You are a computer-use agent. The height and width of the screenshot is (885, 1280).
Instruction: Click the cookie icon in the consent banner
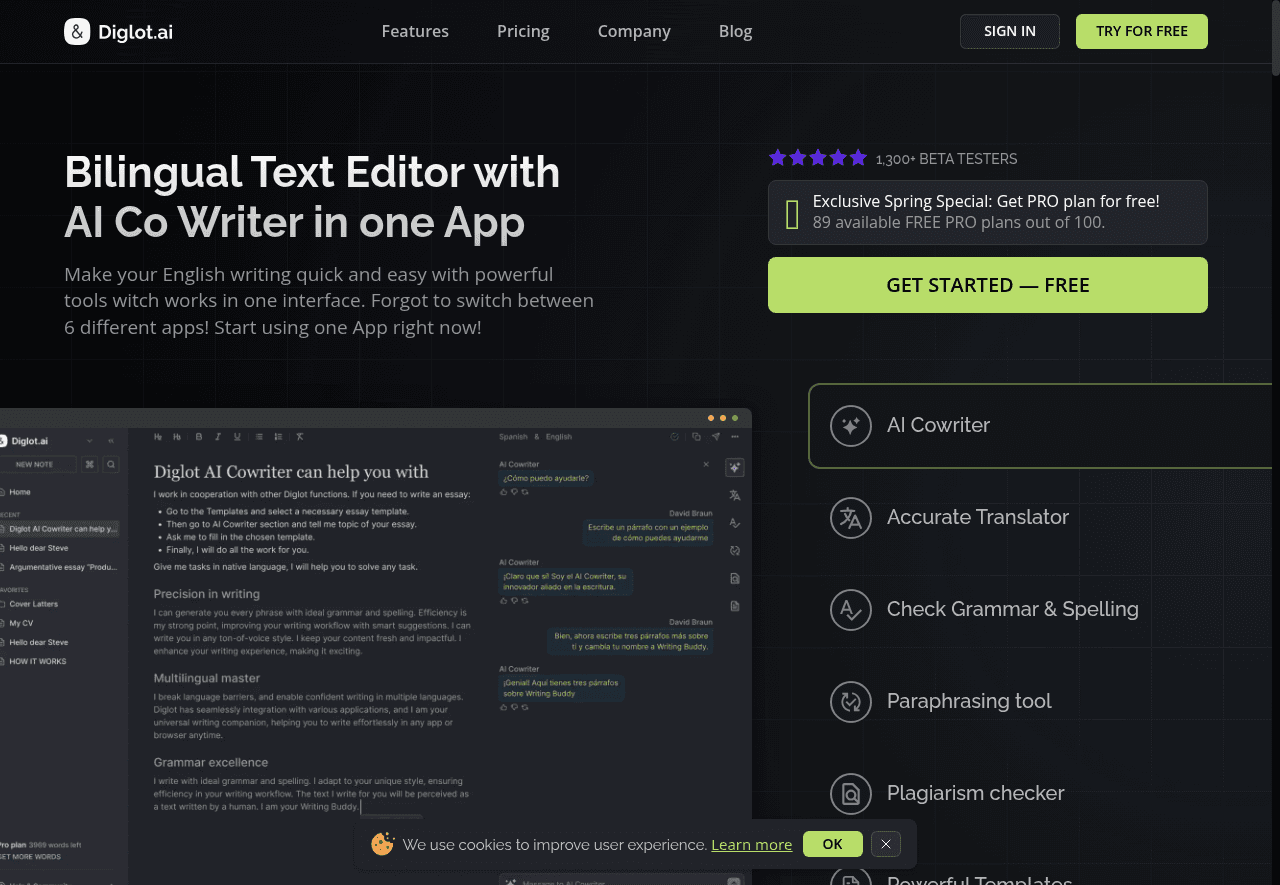pyautogui.click(x=382, y=844)
